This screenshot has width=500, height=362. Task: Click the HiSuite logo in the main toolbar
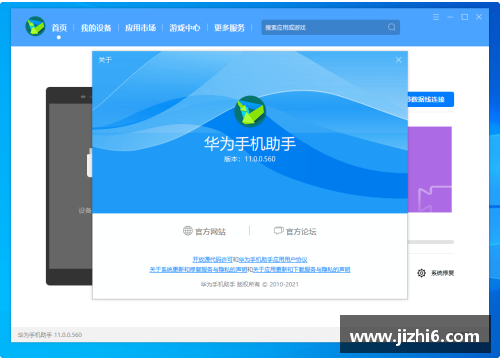click(35, 26)
